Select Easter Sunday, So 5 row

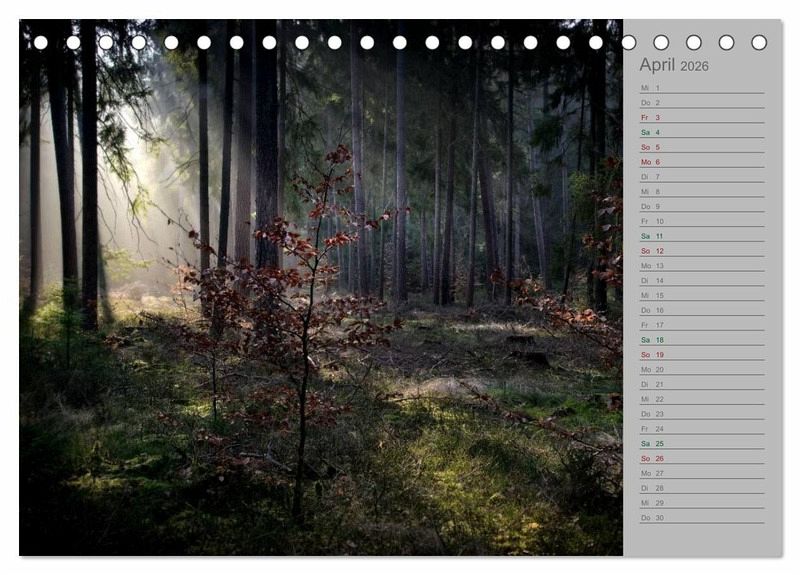pos(701,147)
